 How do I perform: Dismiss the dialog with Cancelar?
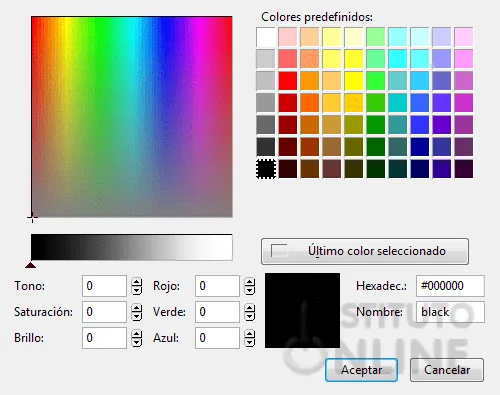click(x=447, y=370)
